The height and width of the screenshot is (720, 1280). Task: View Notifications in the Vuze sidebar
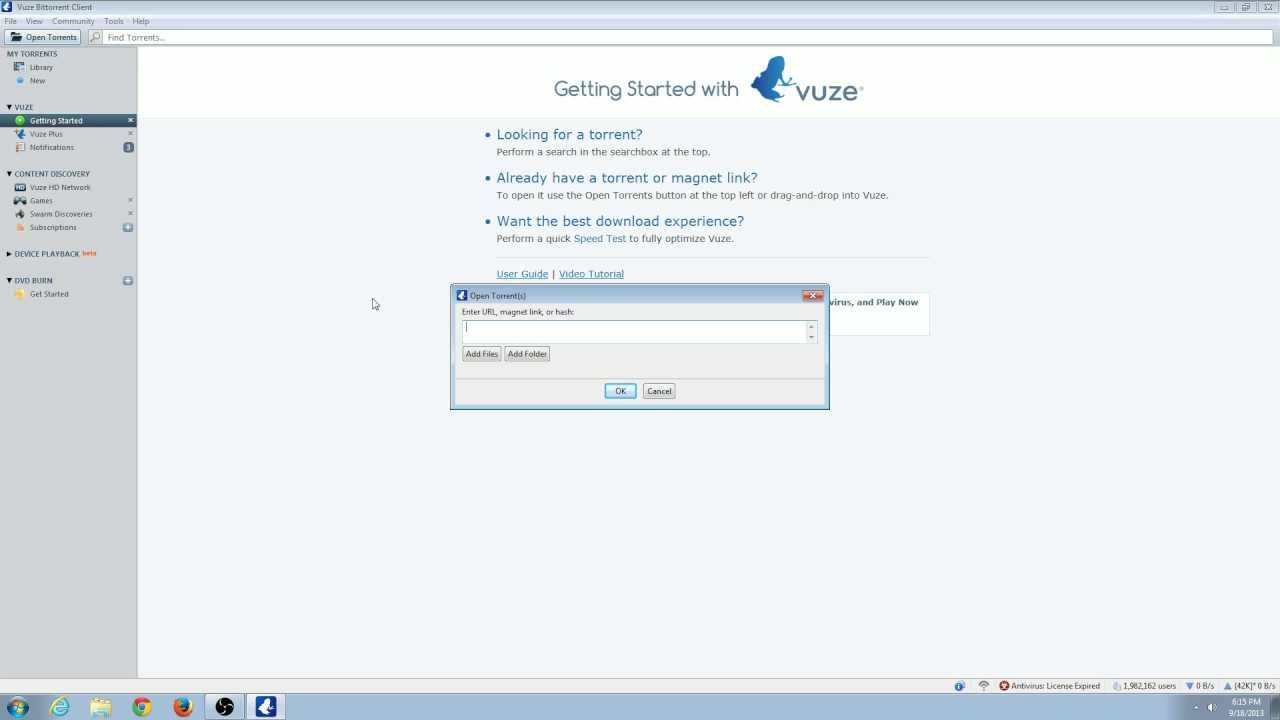pos(51,147)
